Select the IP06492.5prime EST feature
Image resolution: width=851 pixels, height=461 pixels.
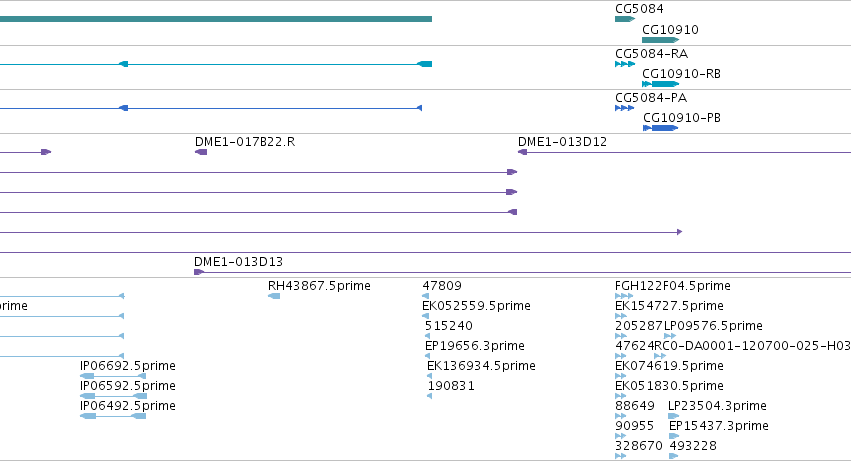click(x=113, y=416)
